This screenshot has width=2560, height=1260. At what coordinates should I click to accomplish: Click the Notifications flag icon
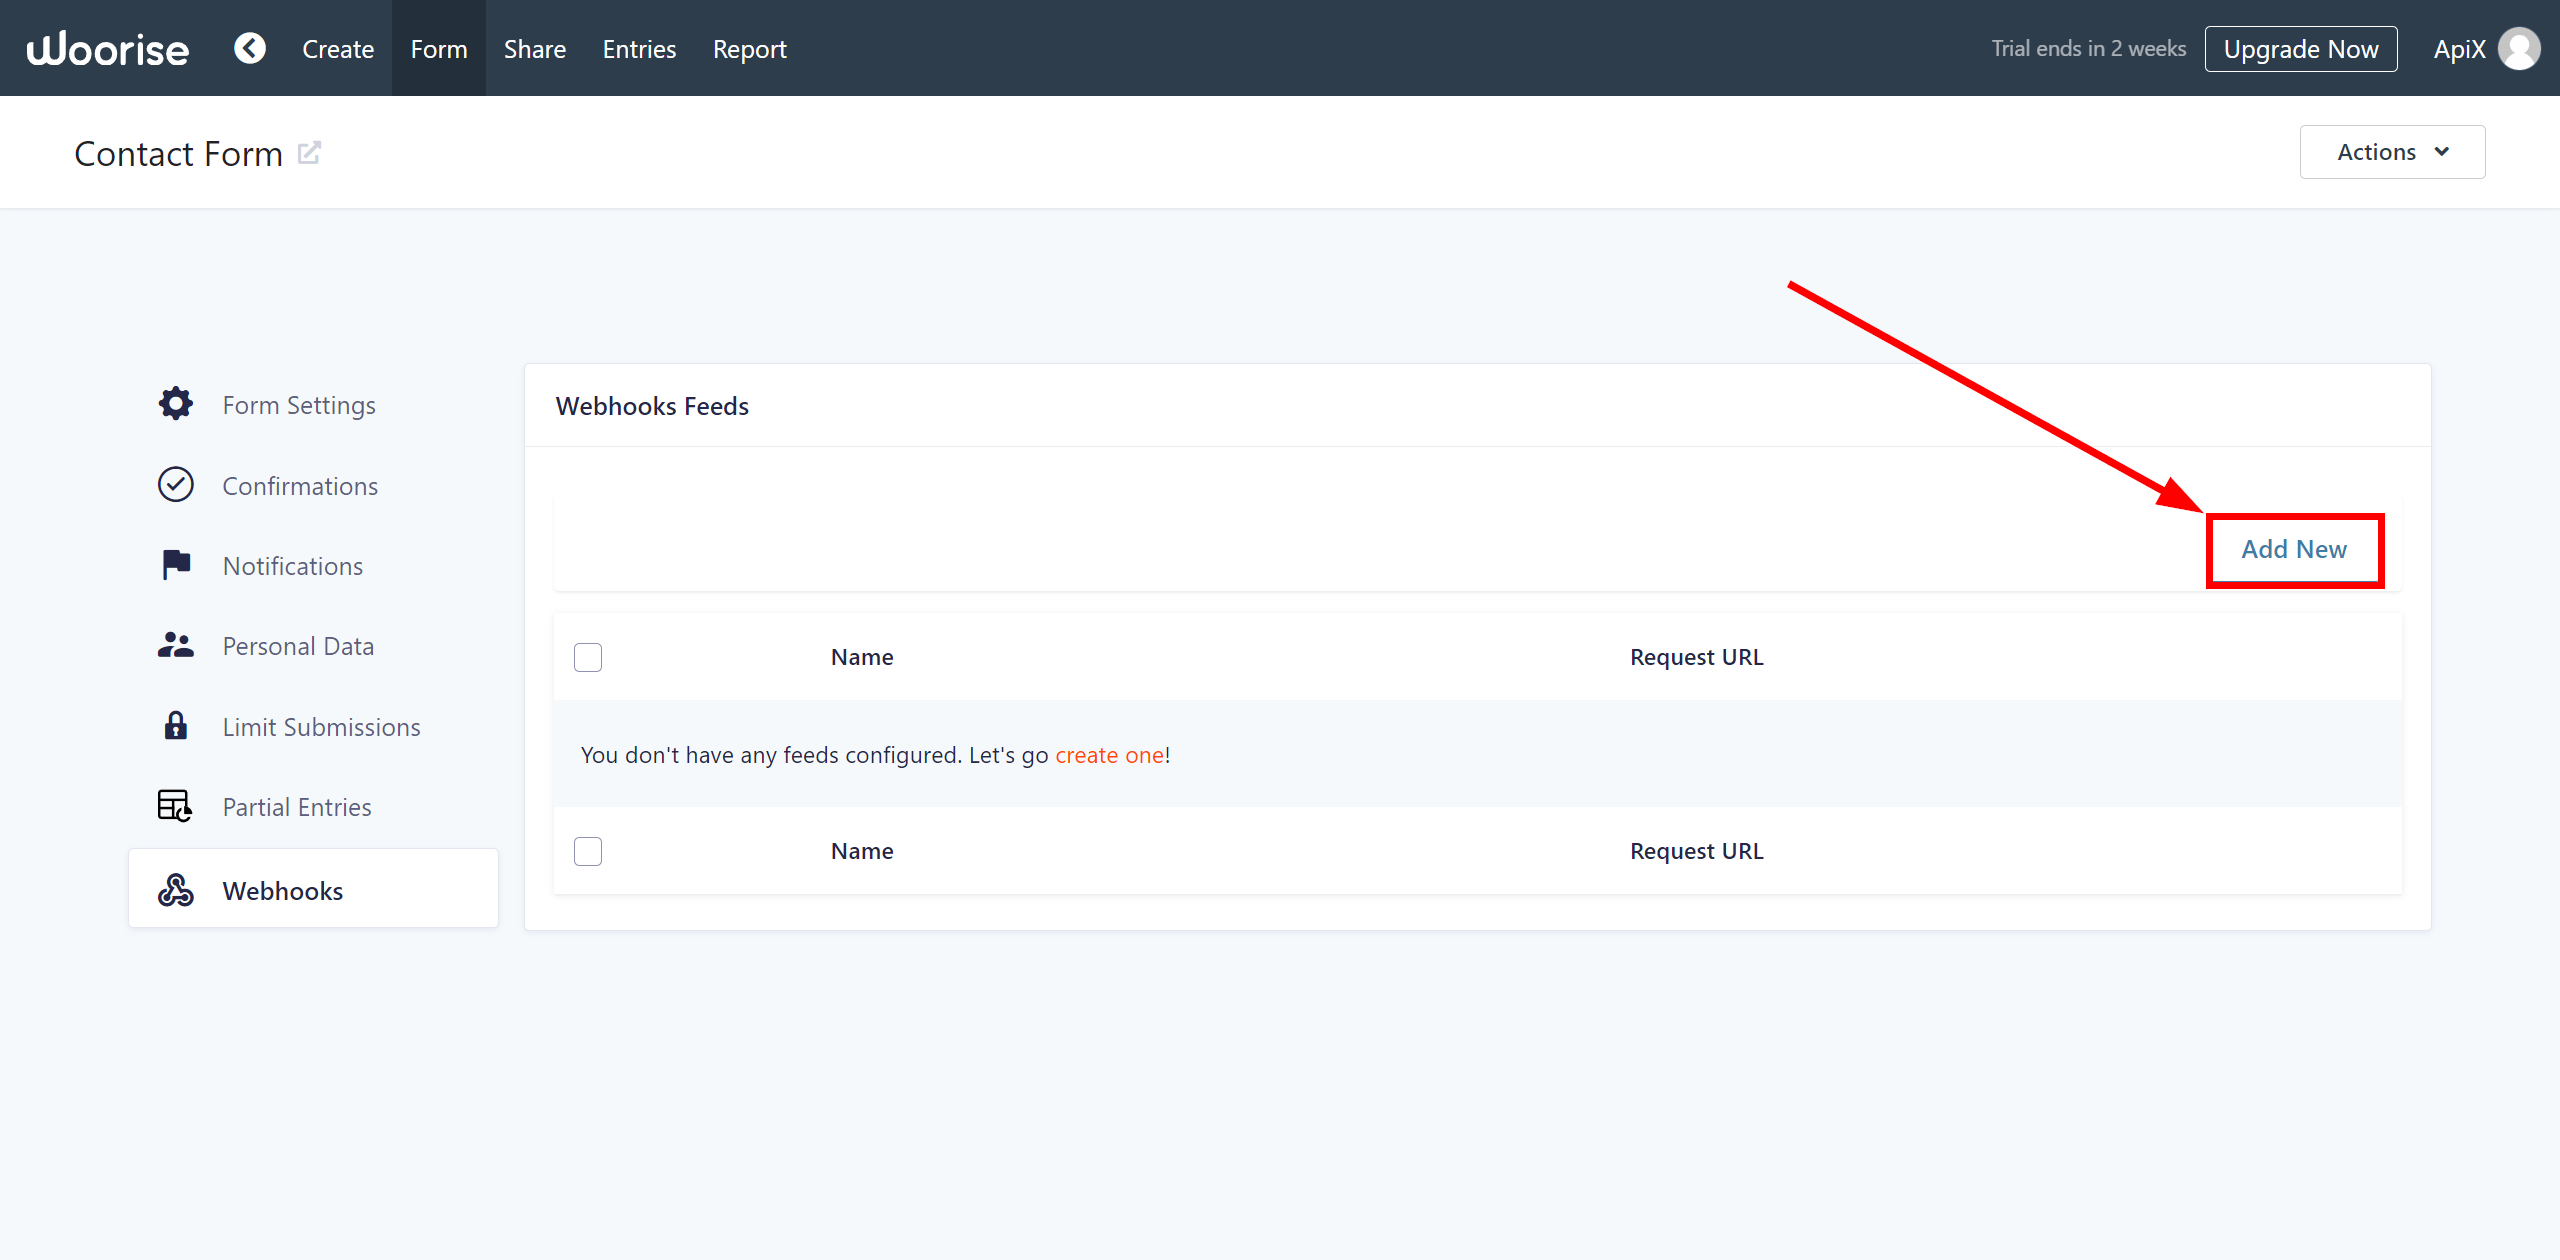point(176,565)
